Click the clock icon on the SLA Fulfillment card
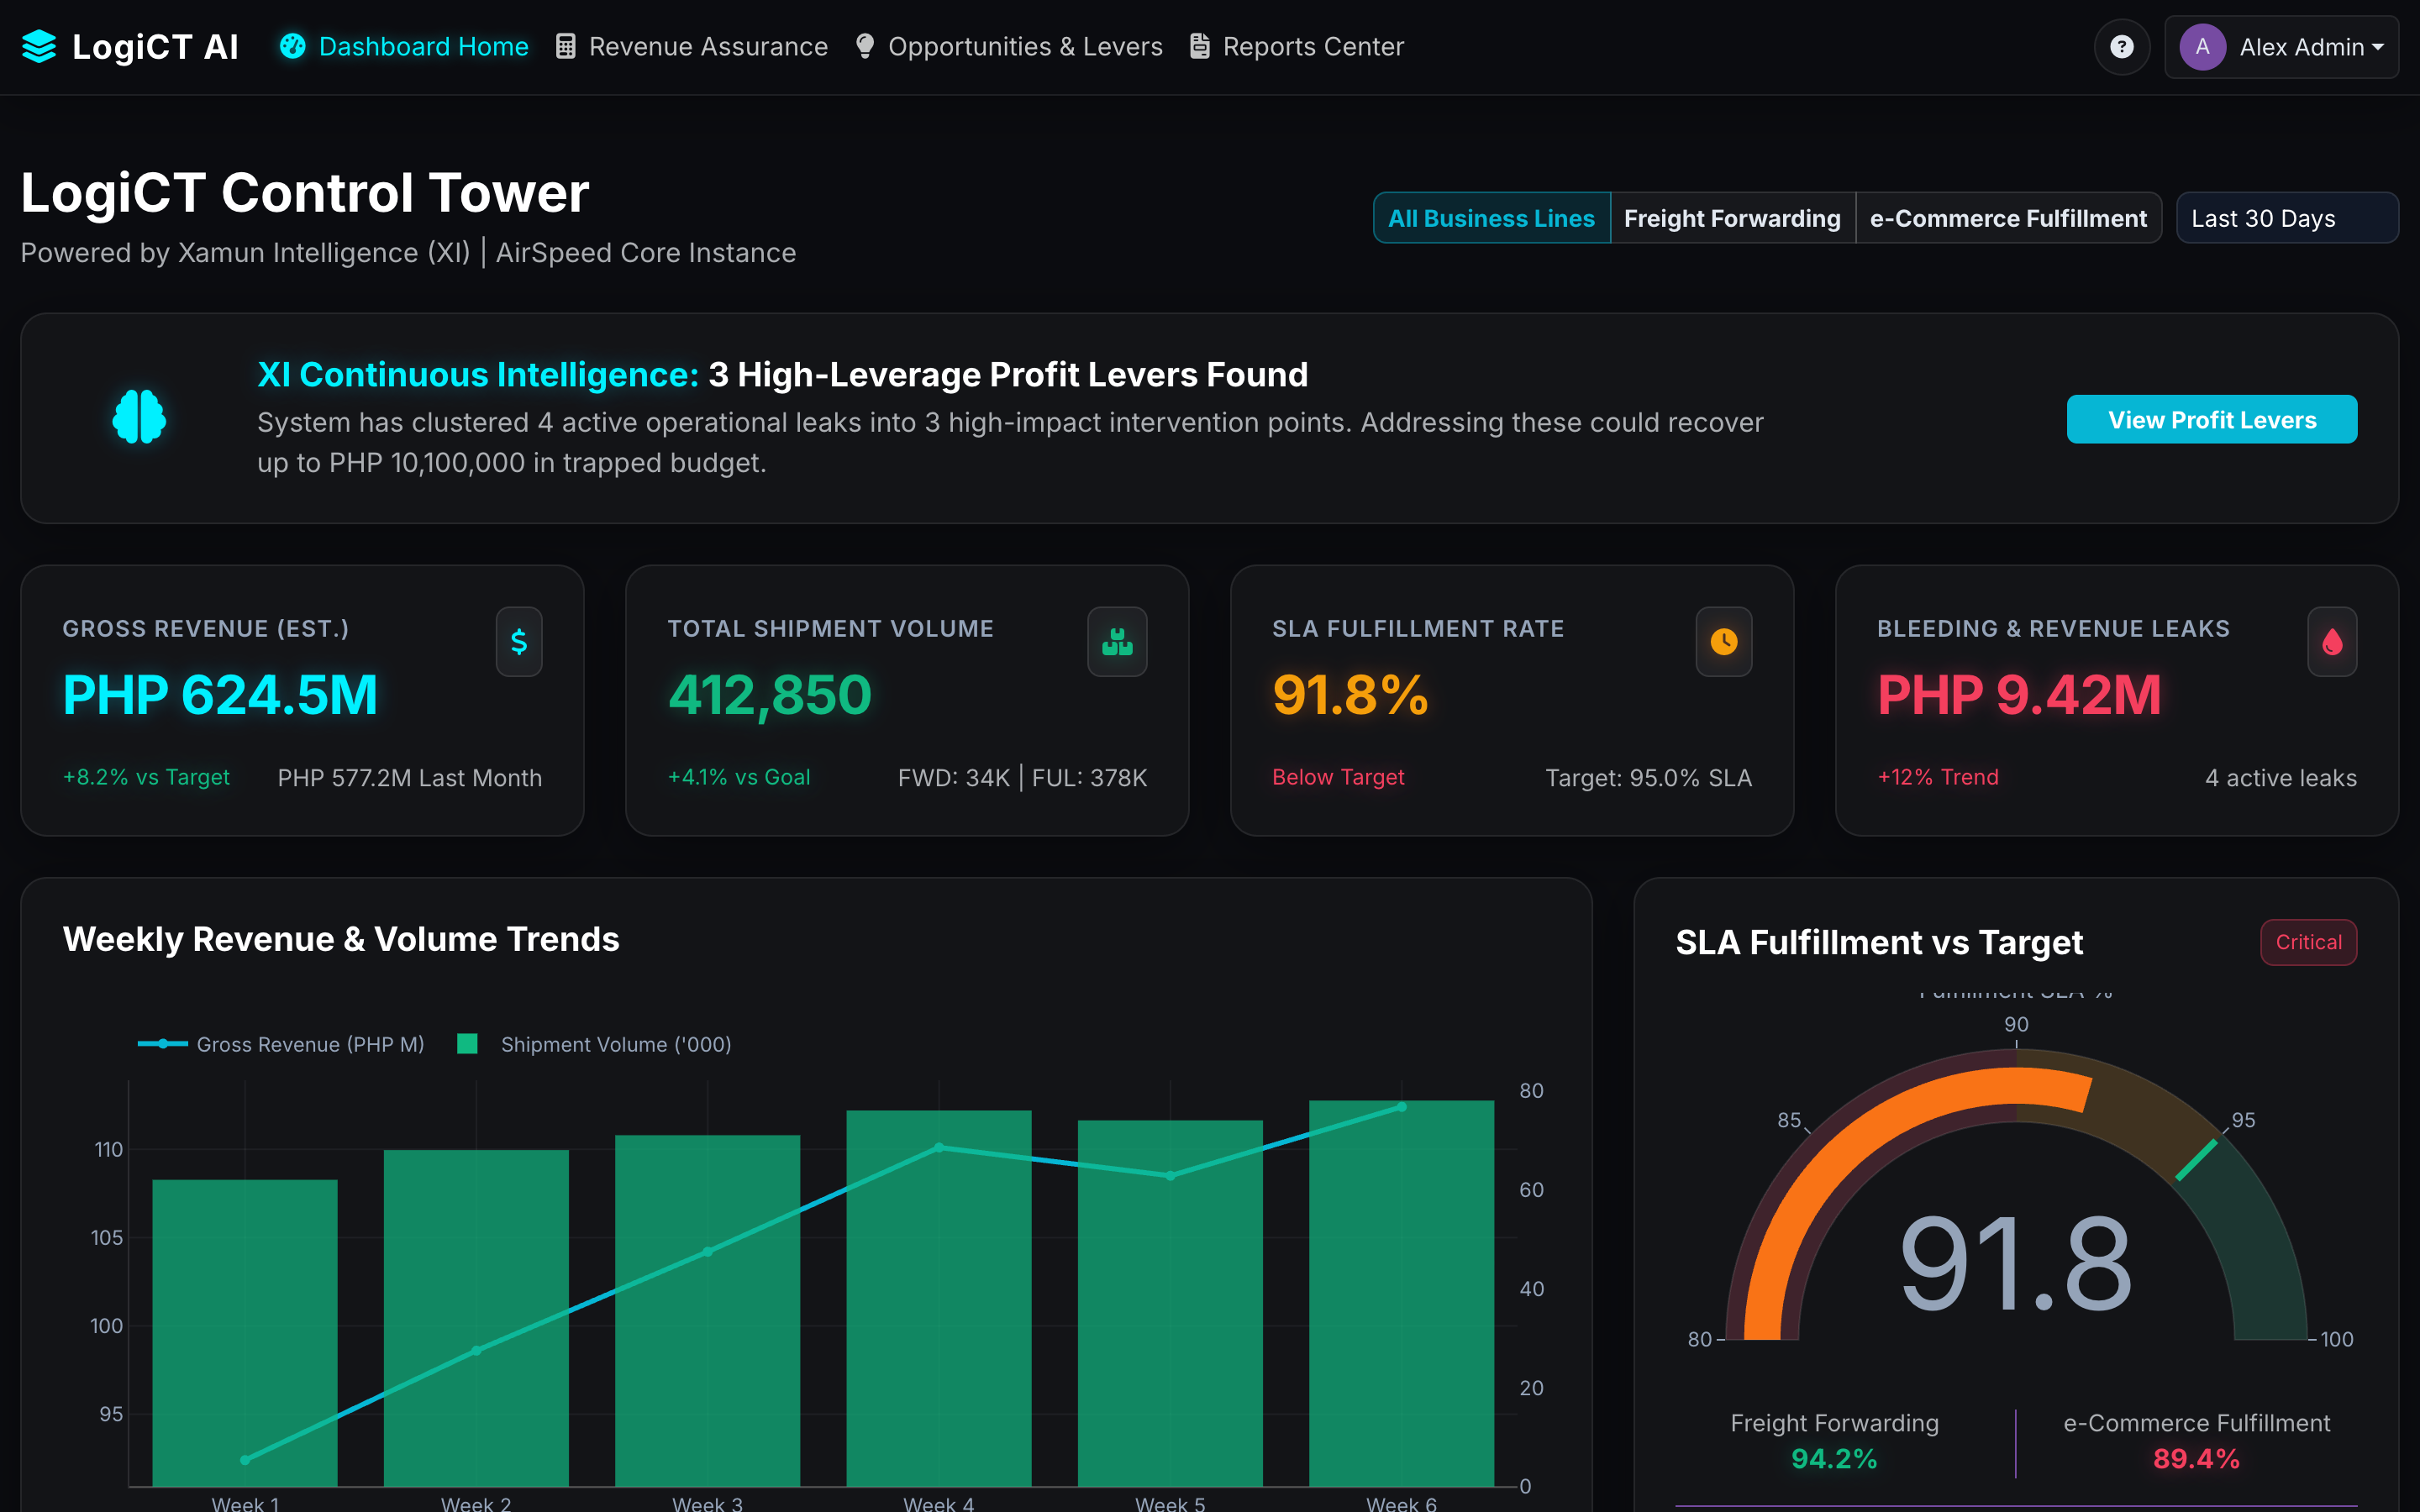 (x=1723, y=642)
